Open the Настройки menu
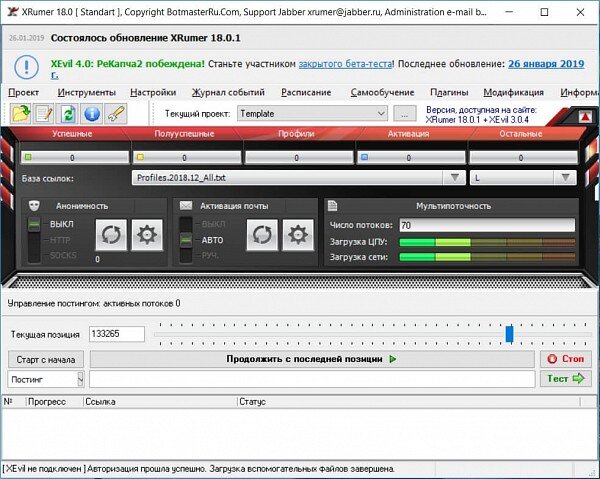600x479 pixels. tap(153, 92)
